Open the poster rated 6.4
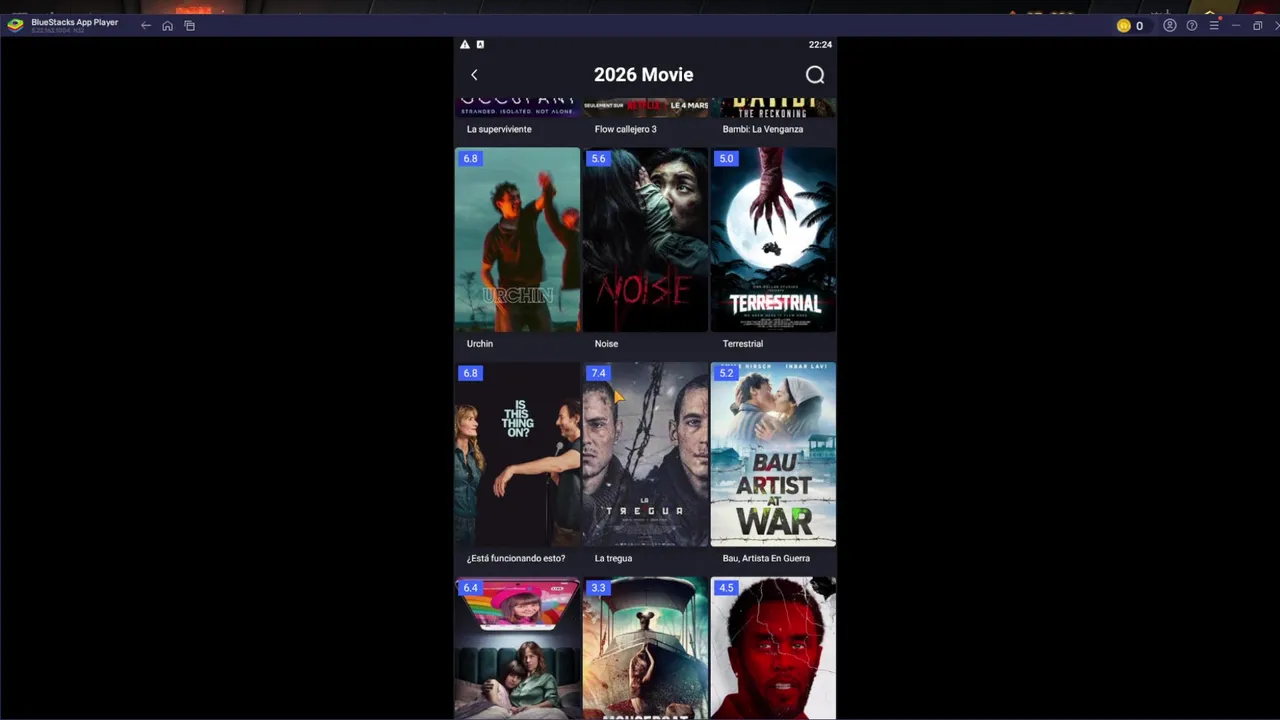This screenshot has height=720, width=1280. click(517, 648)
